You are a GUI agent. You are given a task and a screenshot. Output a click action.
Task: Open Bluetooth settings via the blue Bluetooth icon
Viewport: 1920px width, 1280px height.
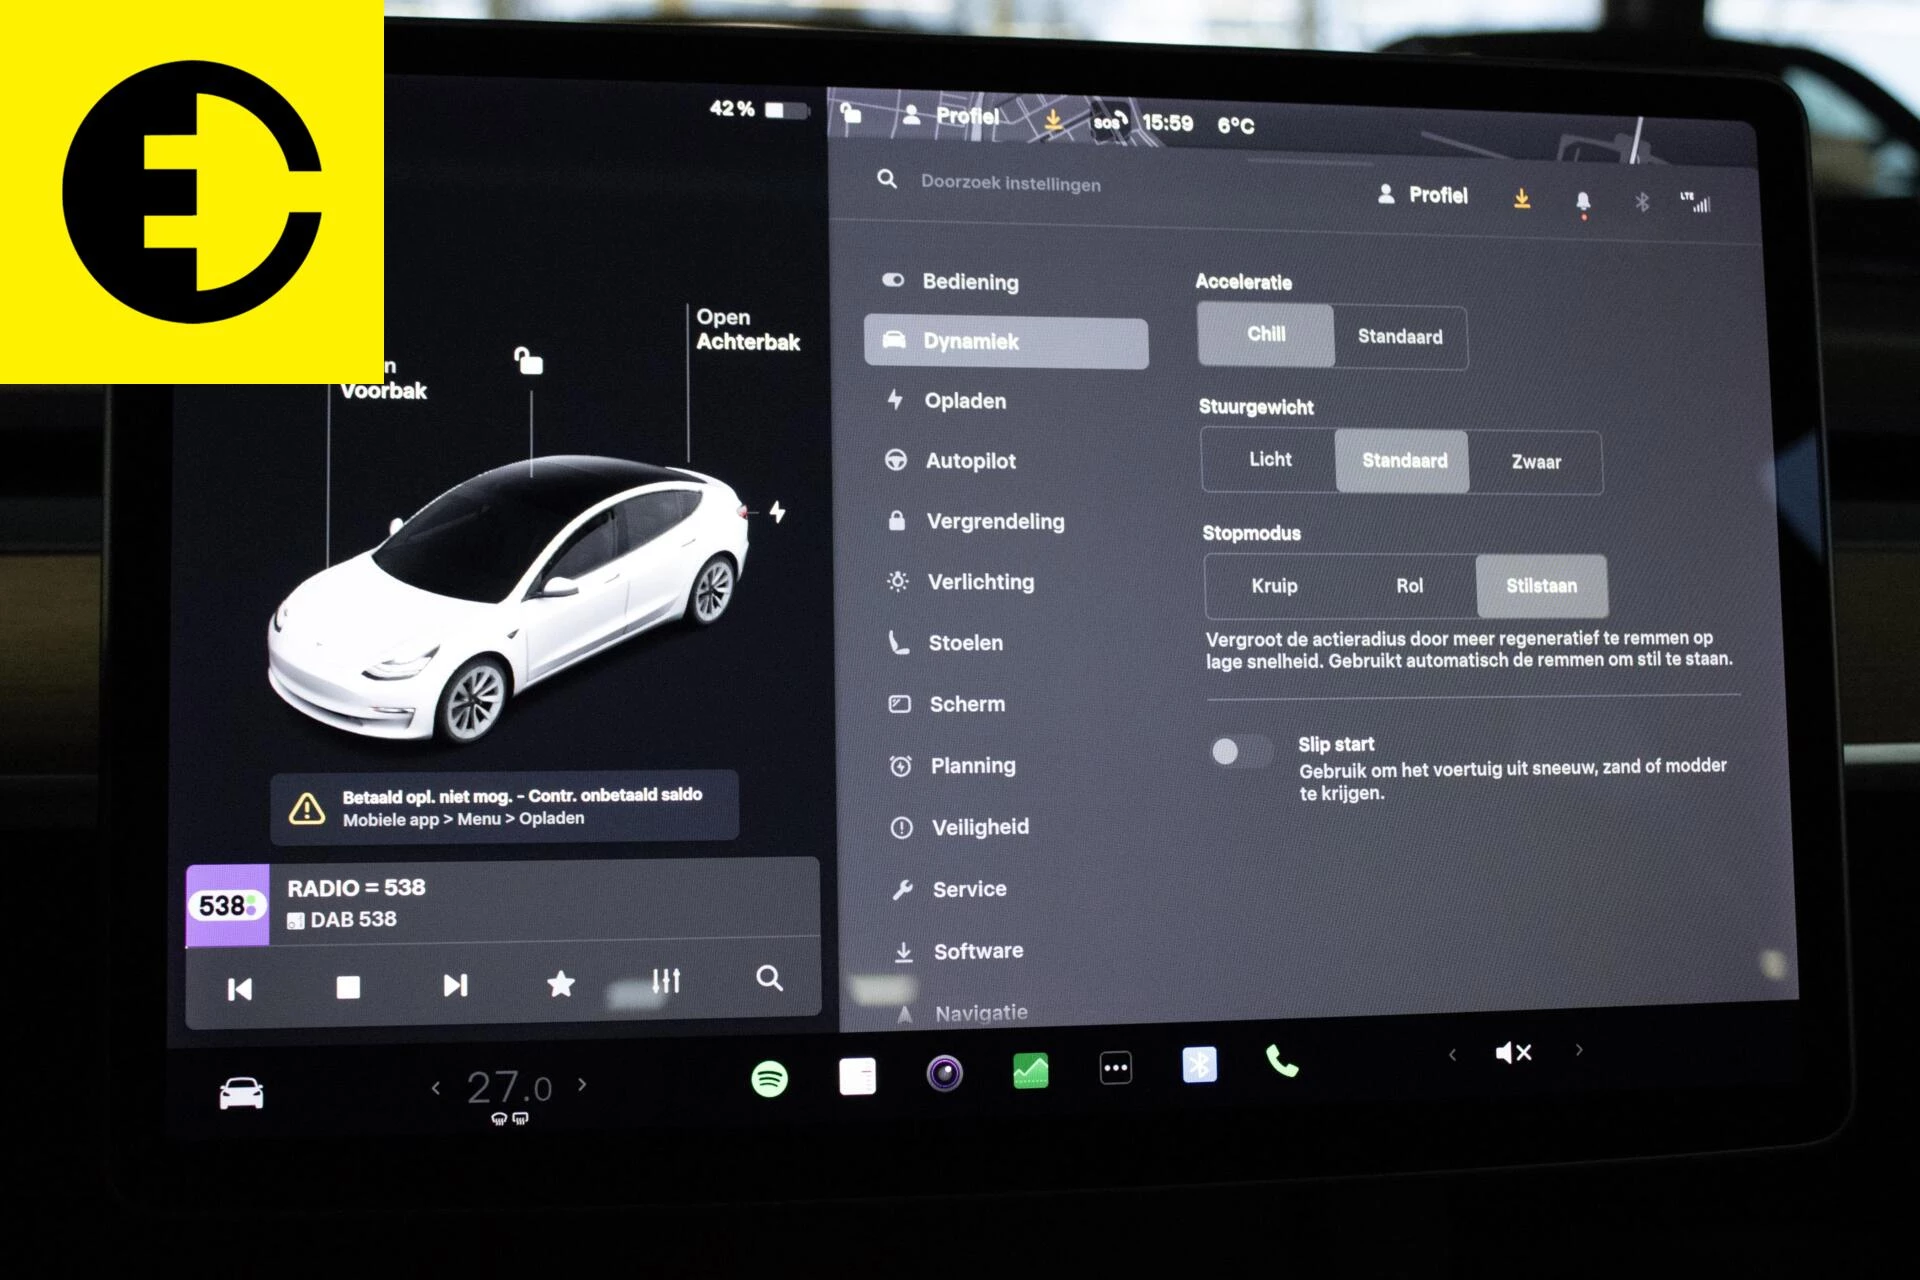1198,1066
